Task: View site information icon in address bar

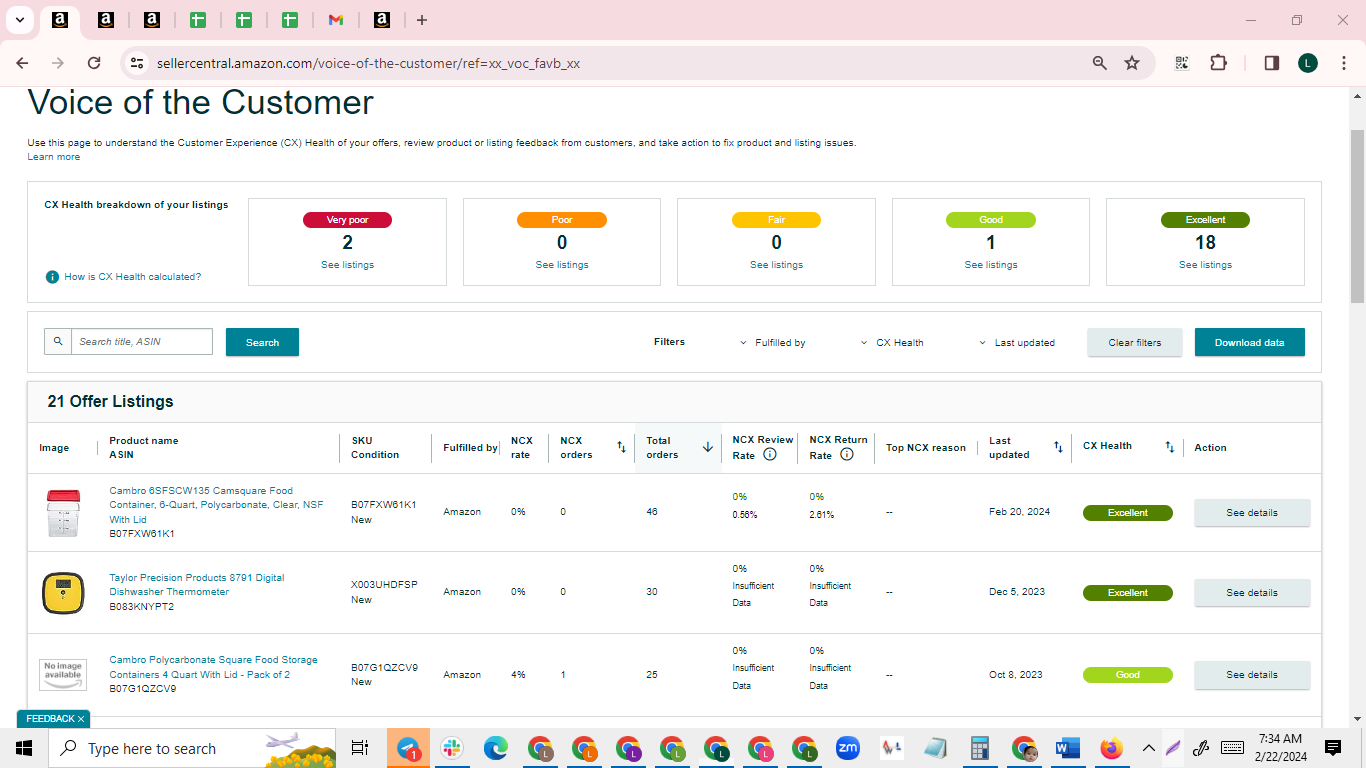Action: coord(138,63)
